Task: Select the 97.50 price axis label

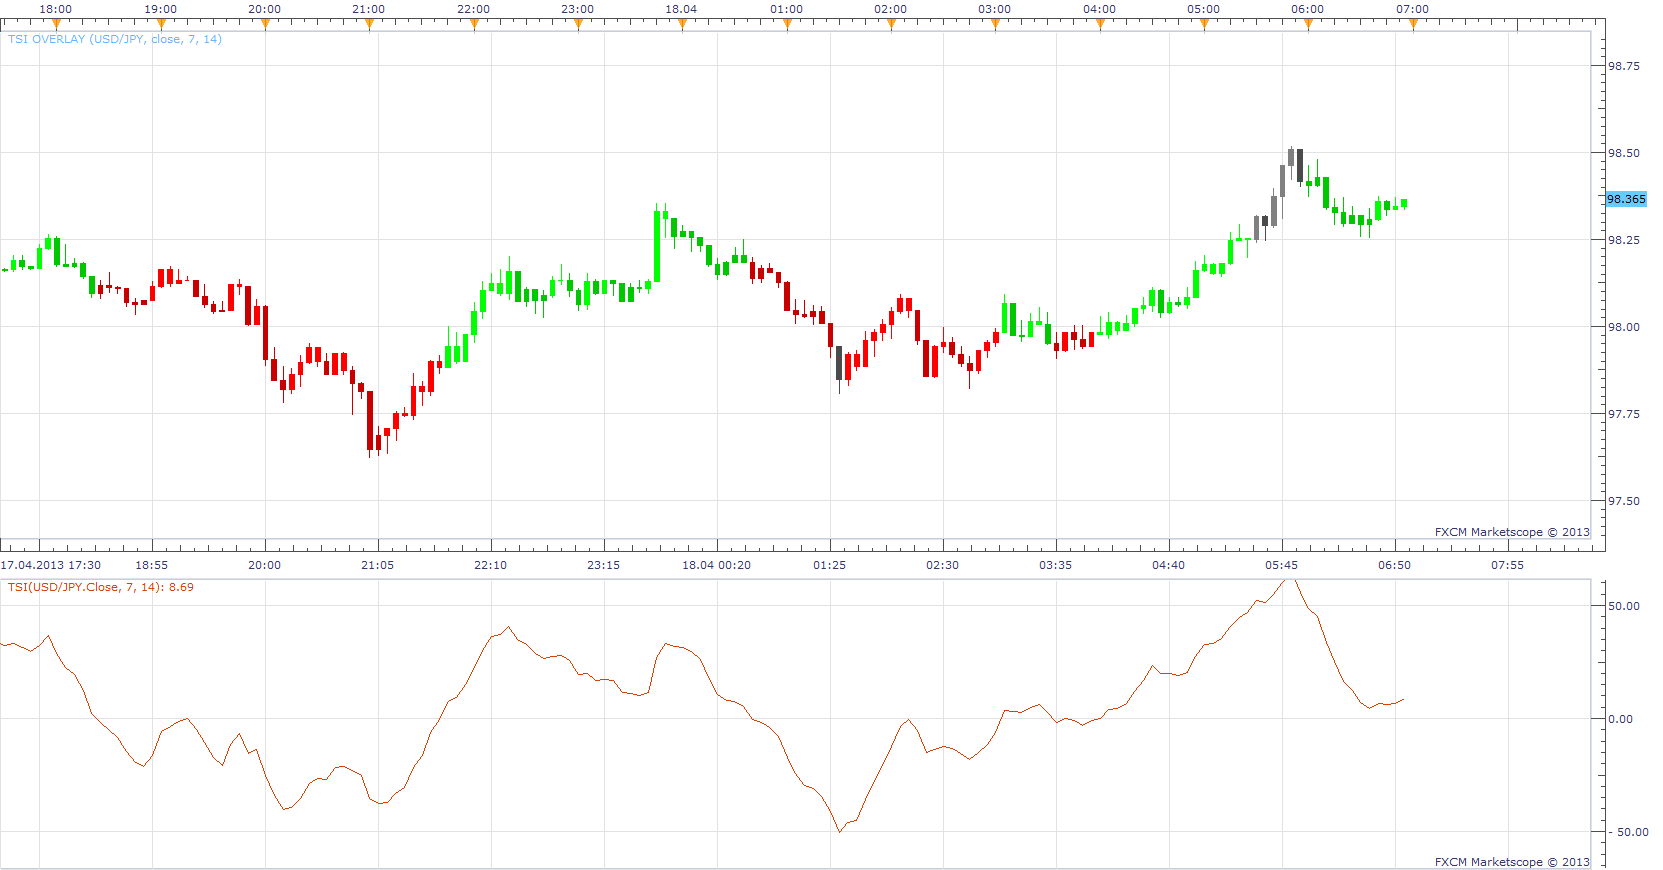Action: (1624, 501)
